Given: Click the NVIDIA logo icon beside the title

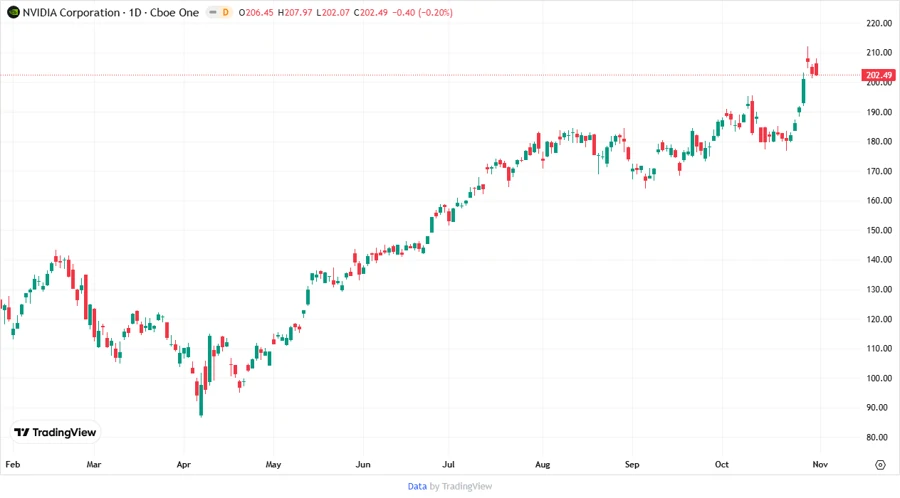Looking at the screenshot, I should pyautogui.click(x=13, y=12).
